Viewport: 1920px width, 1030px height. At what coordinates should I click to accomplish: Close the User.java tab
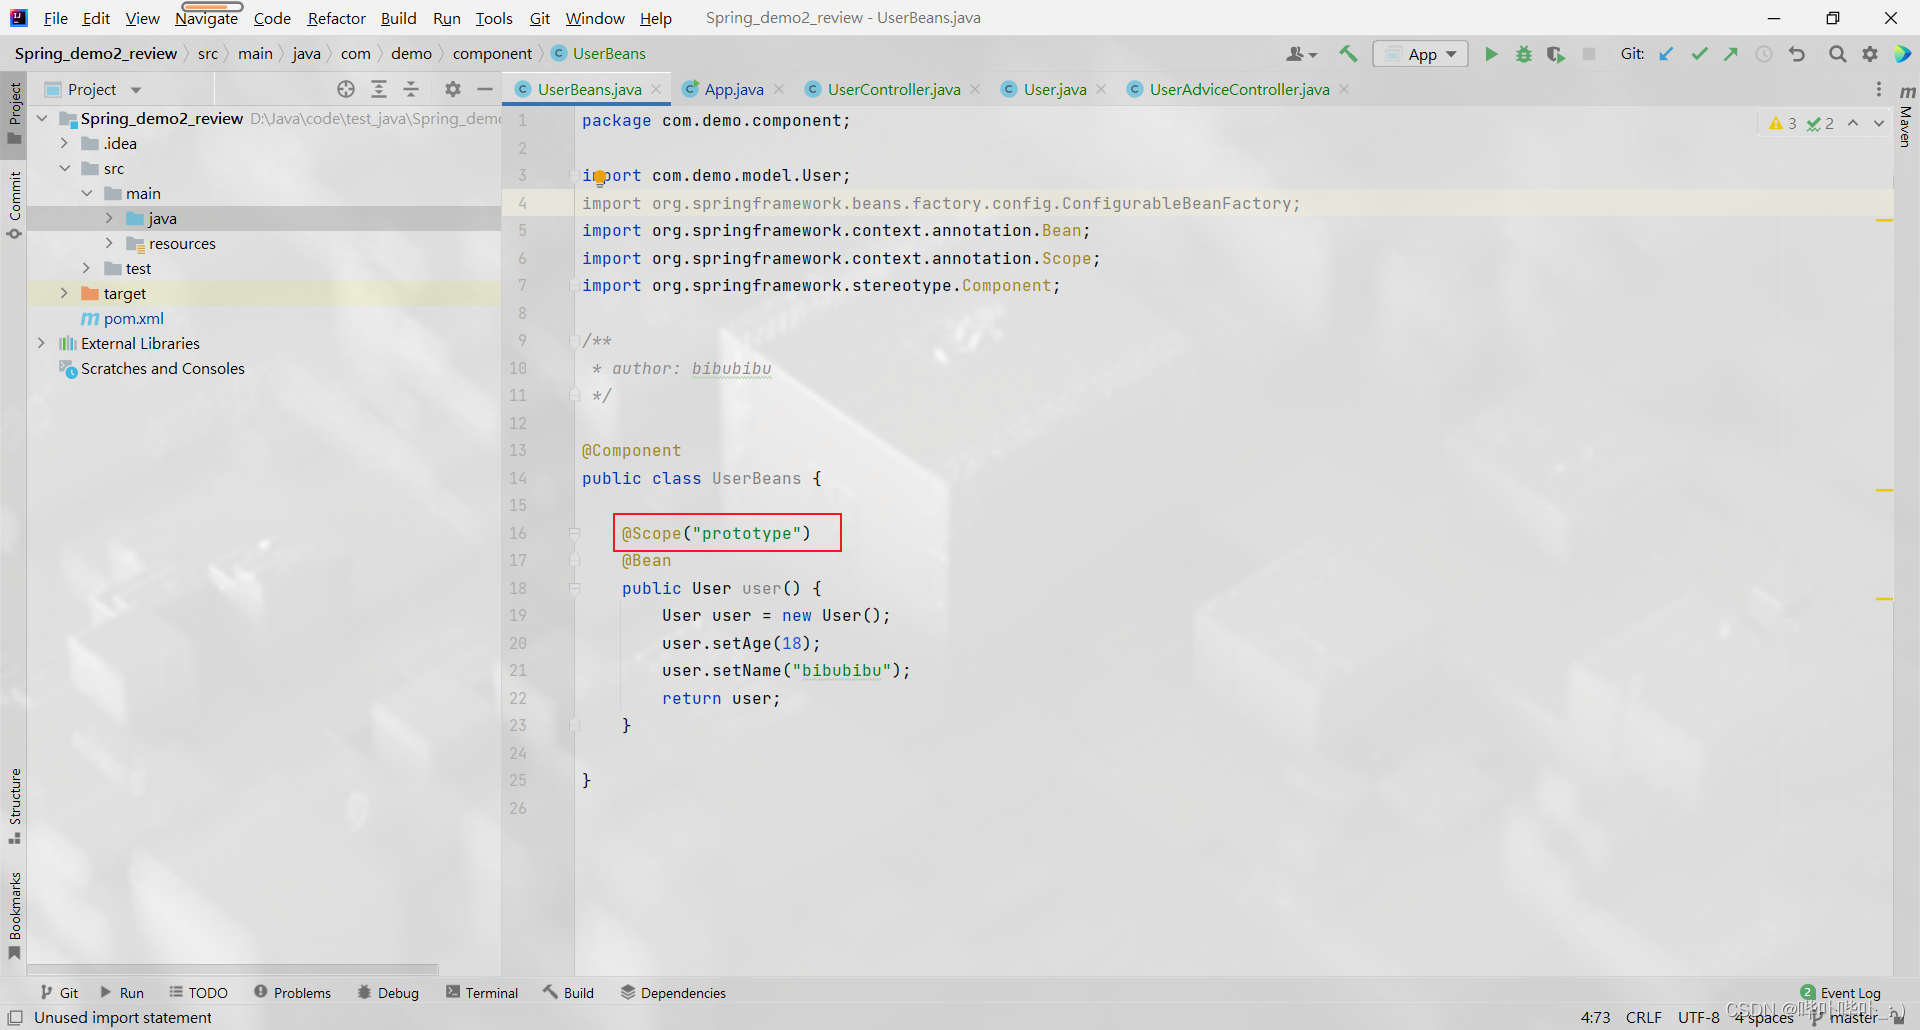[1101, 89]
